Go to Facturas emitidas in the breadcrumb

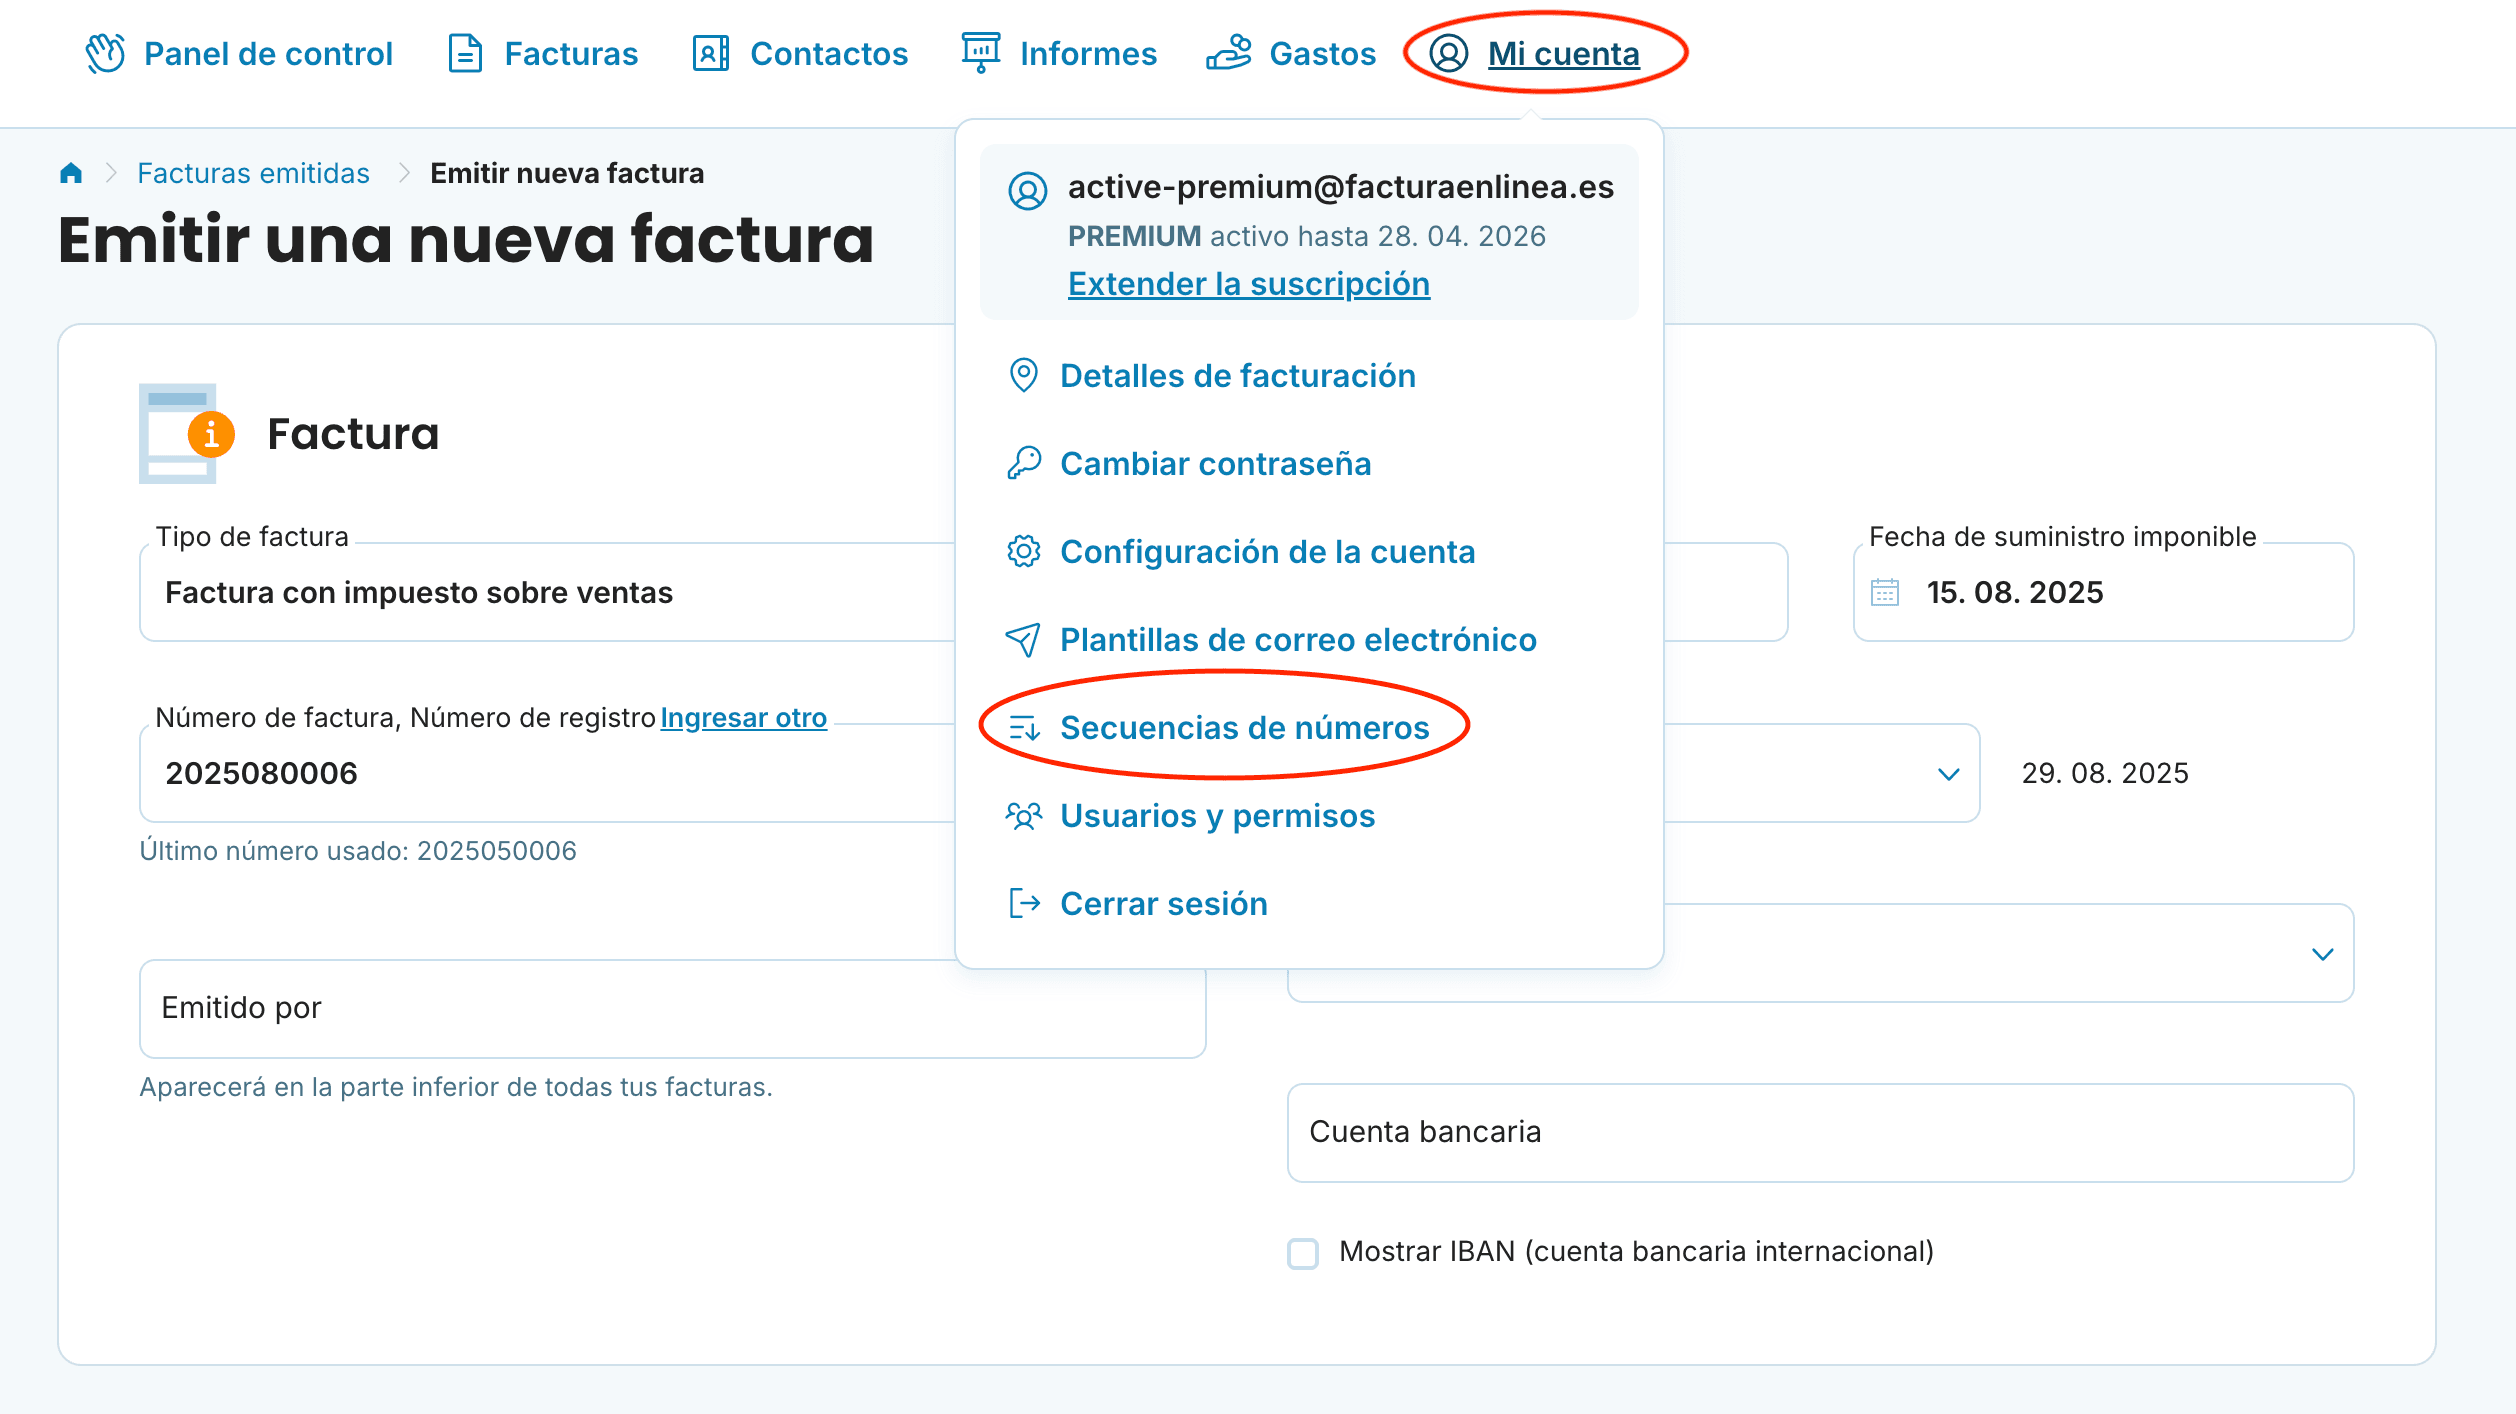[253, 173]
